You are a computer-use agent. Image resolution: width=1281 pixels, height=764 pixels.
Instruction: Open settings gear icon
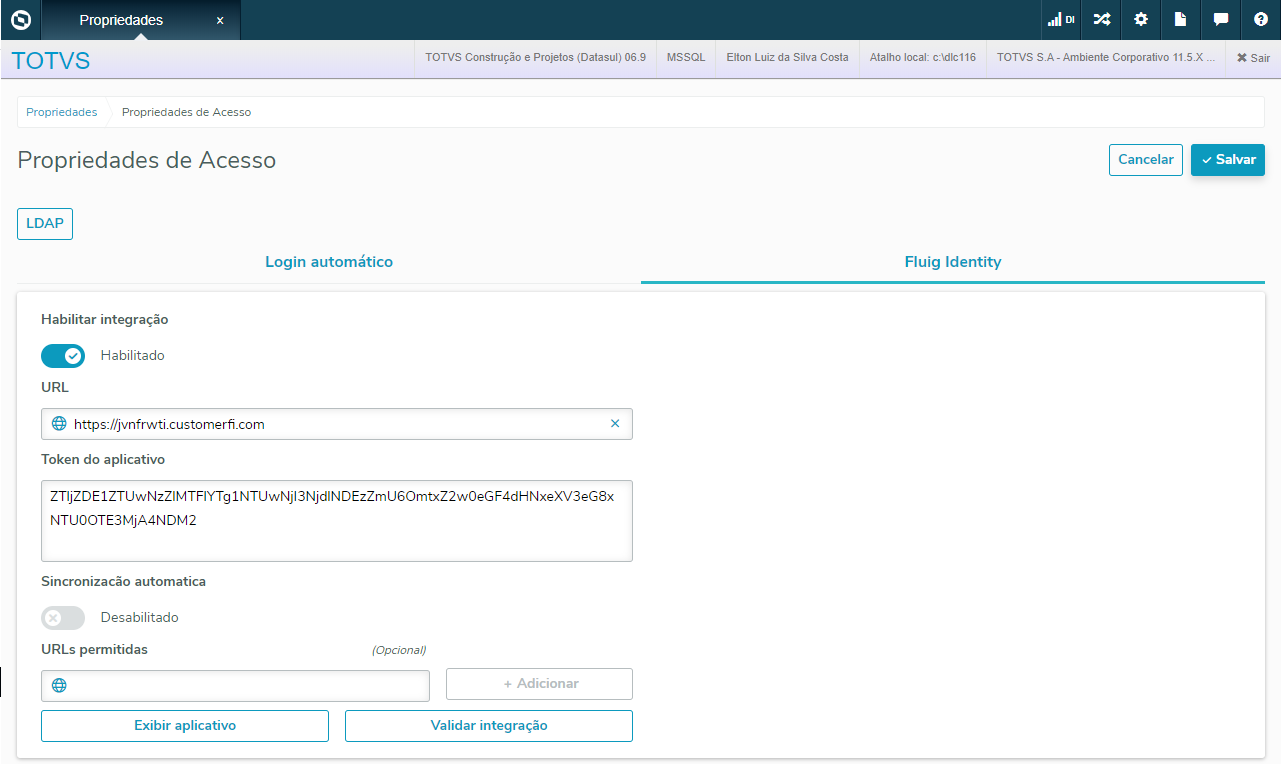1141,20
